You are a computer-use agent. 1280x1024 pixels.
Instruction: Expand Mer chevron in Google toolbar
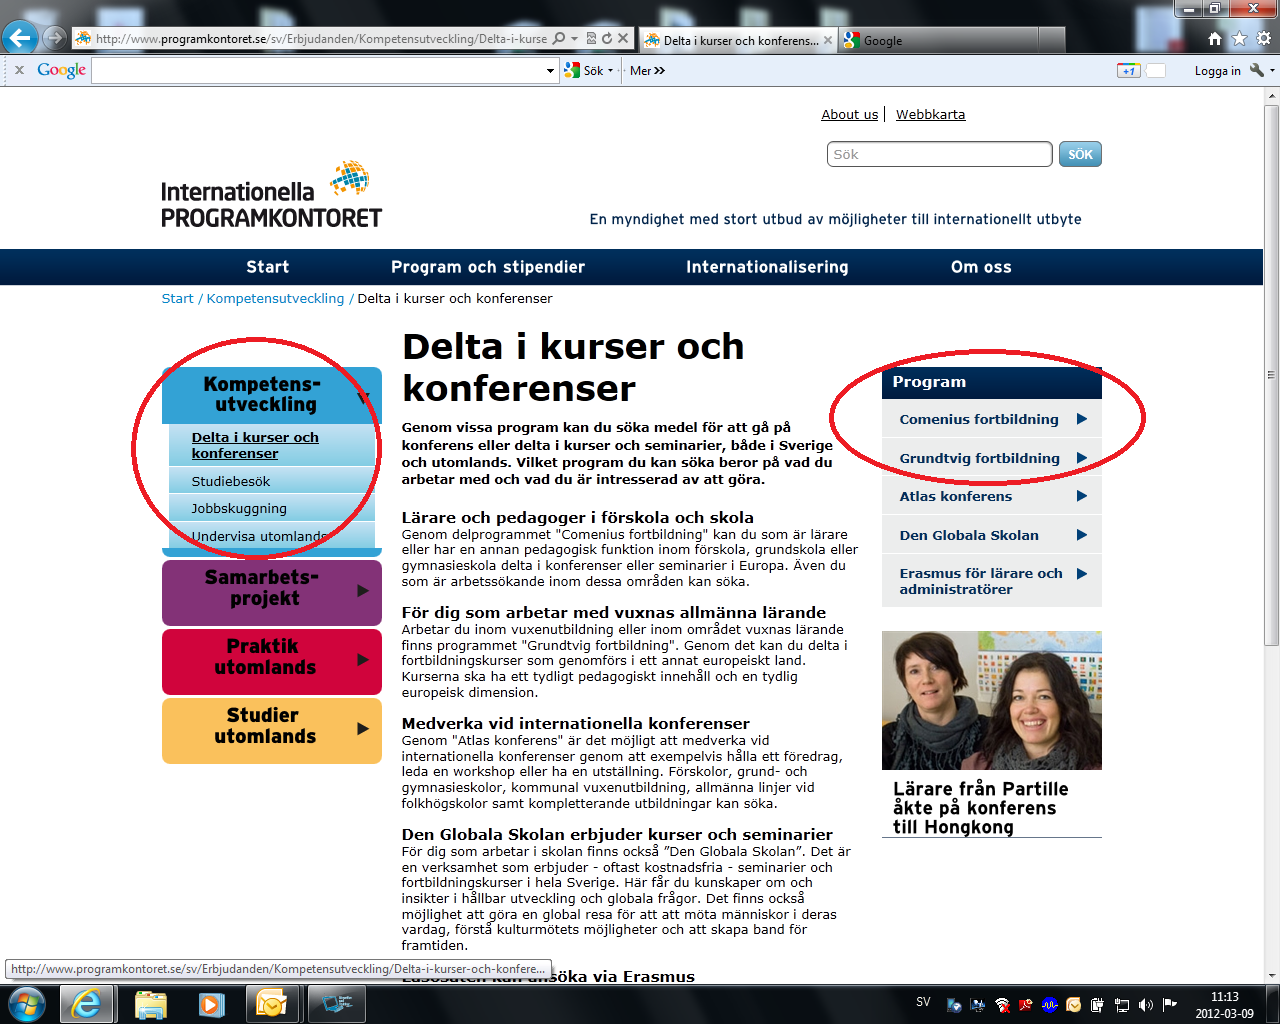pyautogui.click(x=659, y=71)
